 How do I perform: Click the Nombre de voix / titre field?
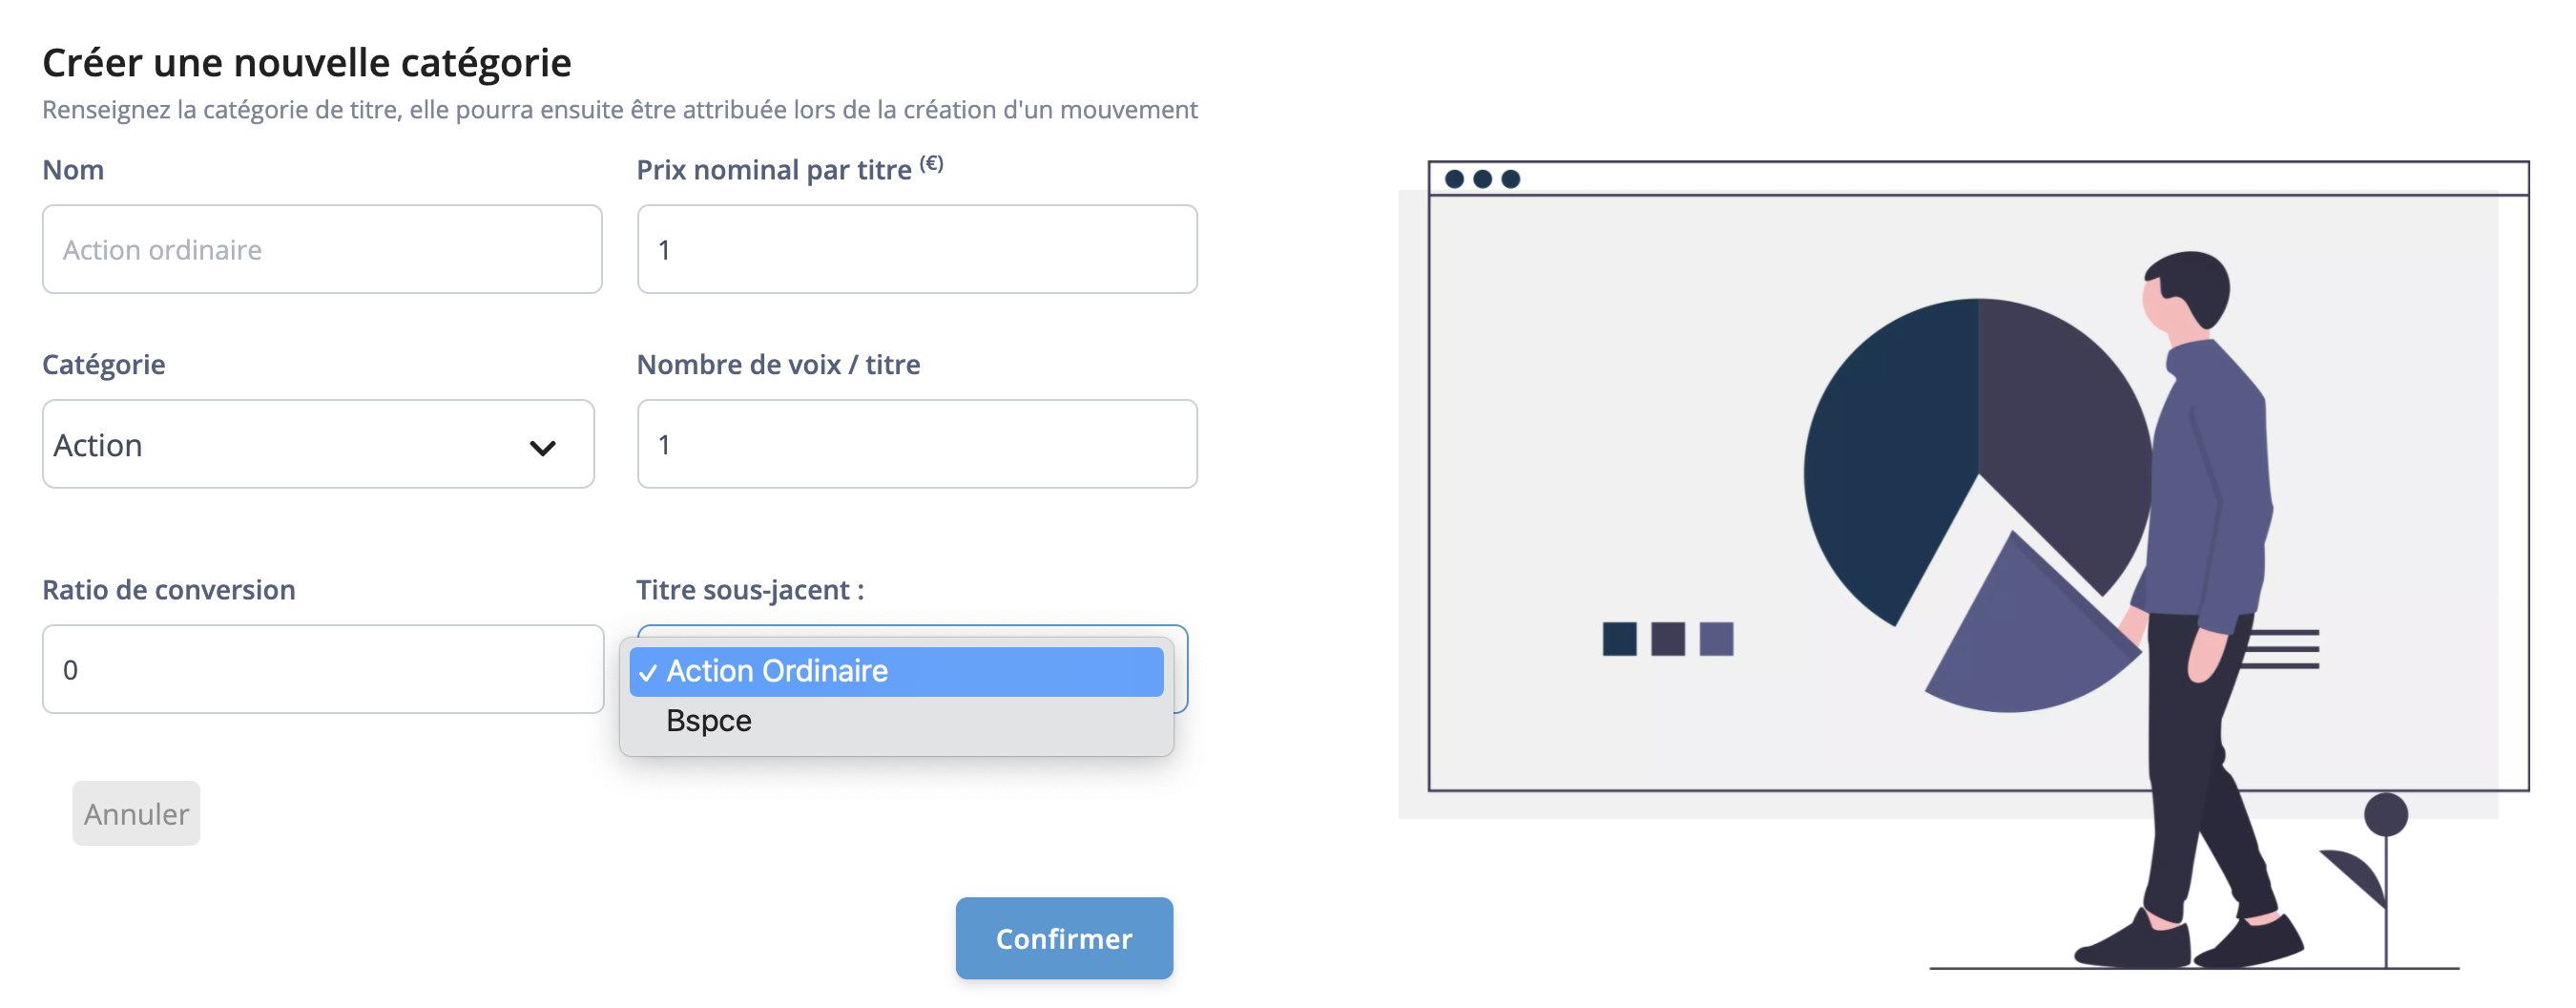pos(916,444)
